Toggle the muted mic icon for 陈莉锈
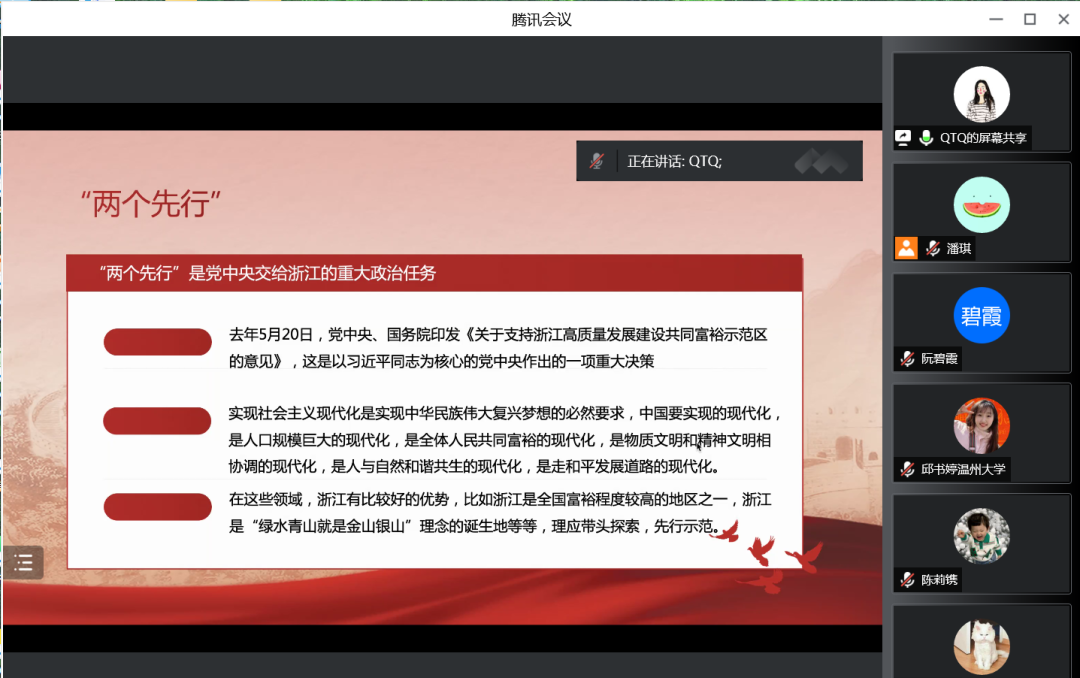Viewport: 1080px width, 678px height. (x=907, y=580)
